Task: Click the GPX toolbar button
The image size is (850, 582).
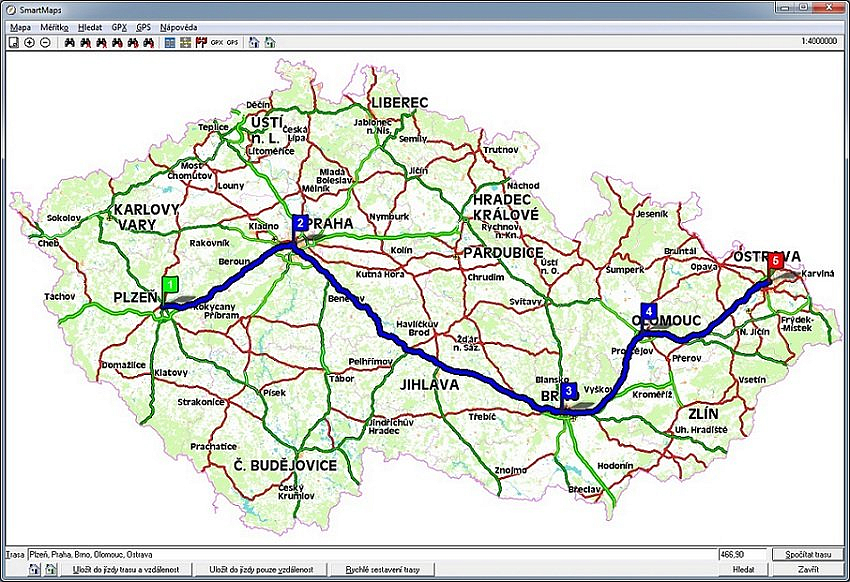Action: (216, 43)
